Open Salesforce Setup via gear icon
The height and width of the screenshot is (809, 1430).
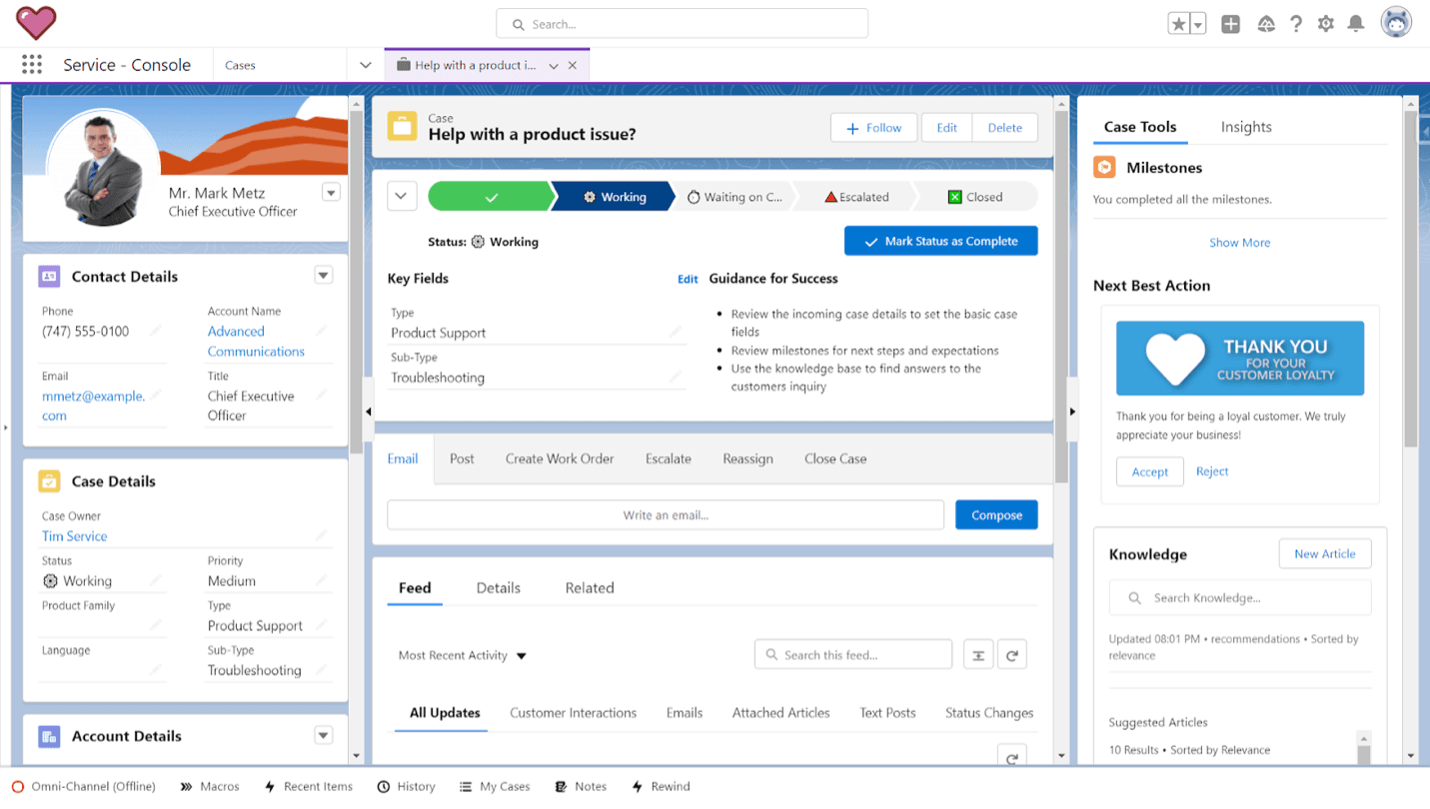(1326, 23)
